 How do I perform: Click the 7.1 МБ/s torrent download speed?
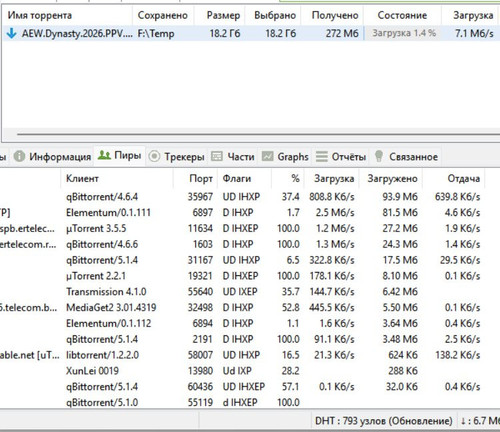[474, 33]
